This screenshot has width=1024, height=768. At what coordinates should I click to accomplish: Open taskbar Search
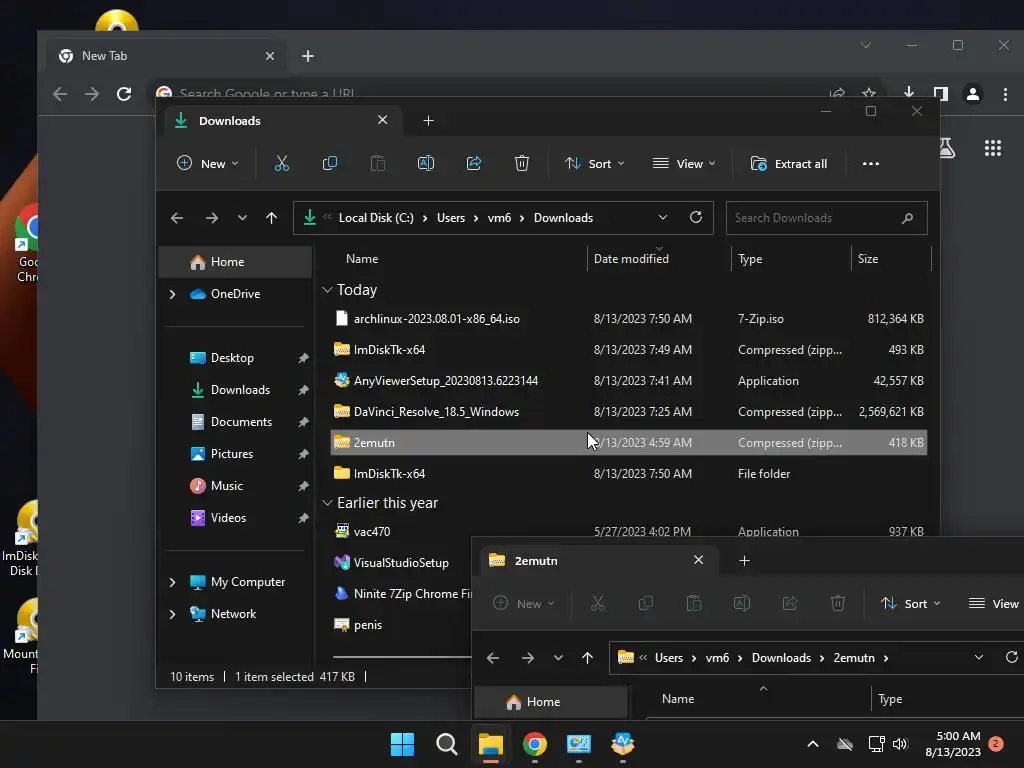click(x=447, y=744)
